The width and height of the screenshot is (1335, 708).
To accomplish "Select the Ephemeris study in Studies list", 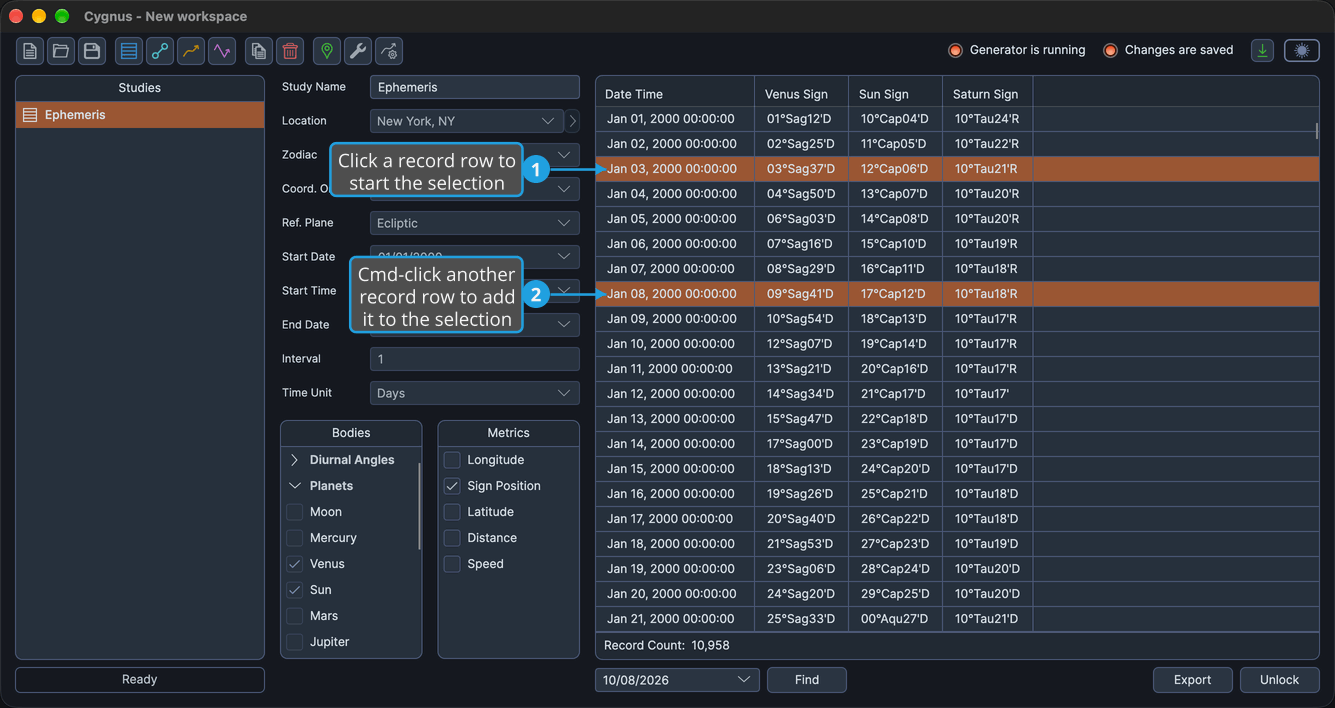I will click(x=140, y=115).
